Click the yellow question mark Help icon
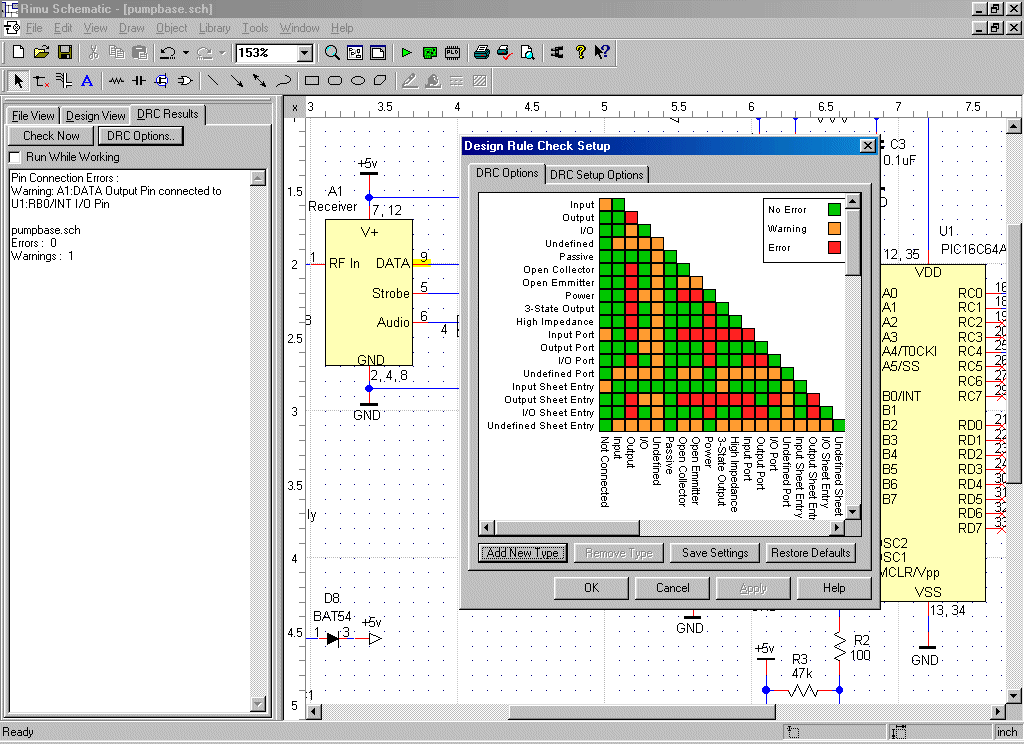This screenshot has height=744, width=1024. 580,53
